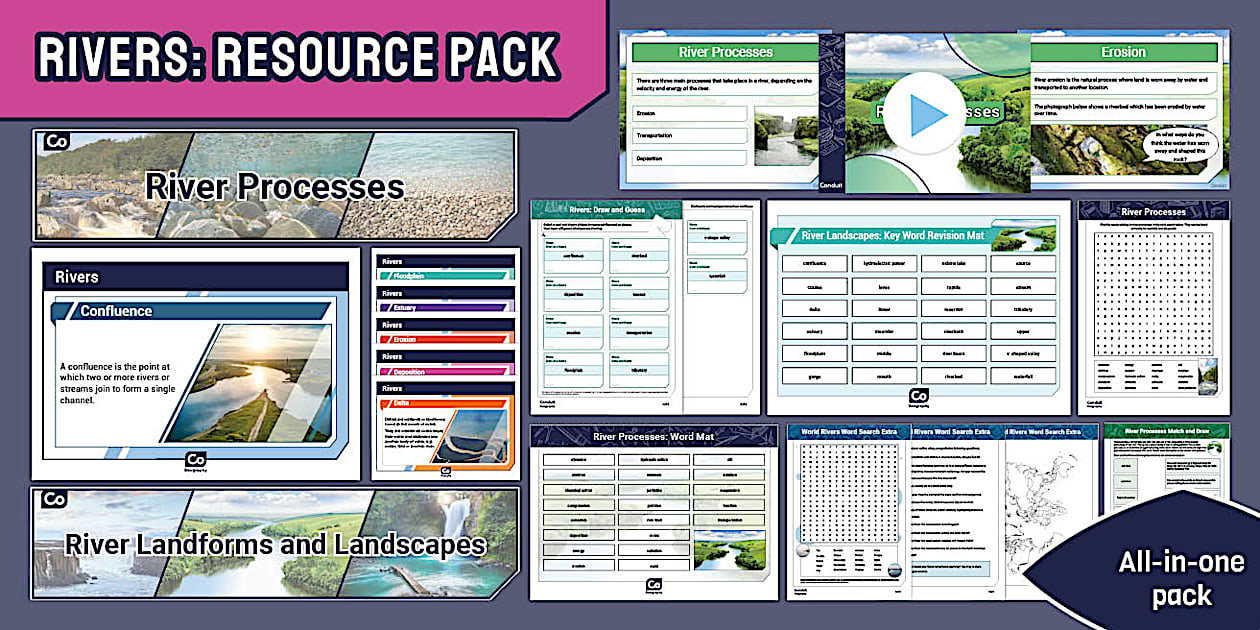The height and width of the screenshot is (630, 1260).
Task: Play the River Processes video
Action: pos(924,113)
